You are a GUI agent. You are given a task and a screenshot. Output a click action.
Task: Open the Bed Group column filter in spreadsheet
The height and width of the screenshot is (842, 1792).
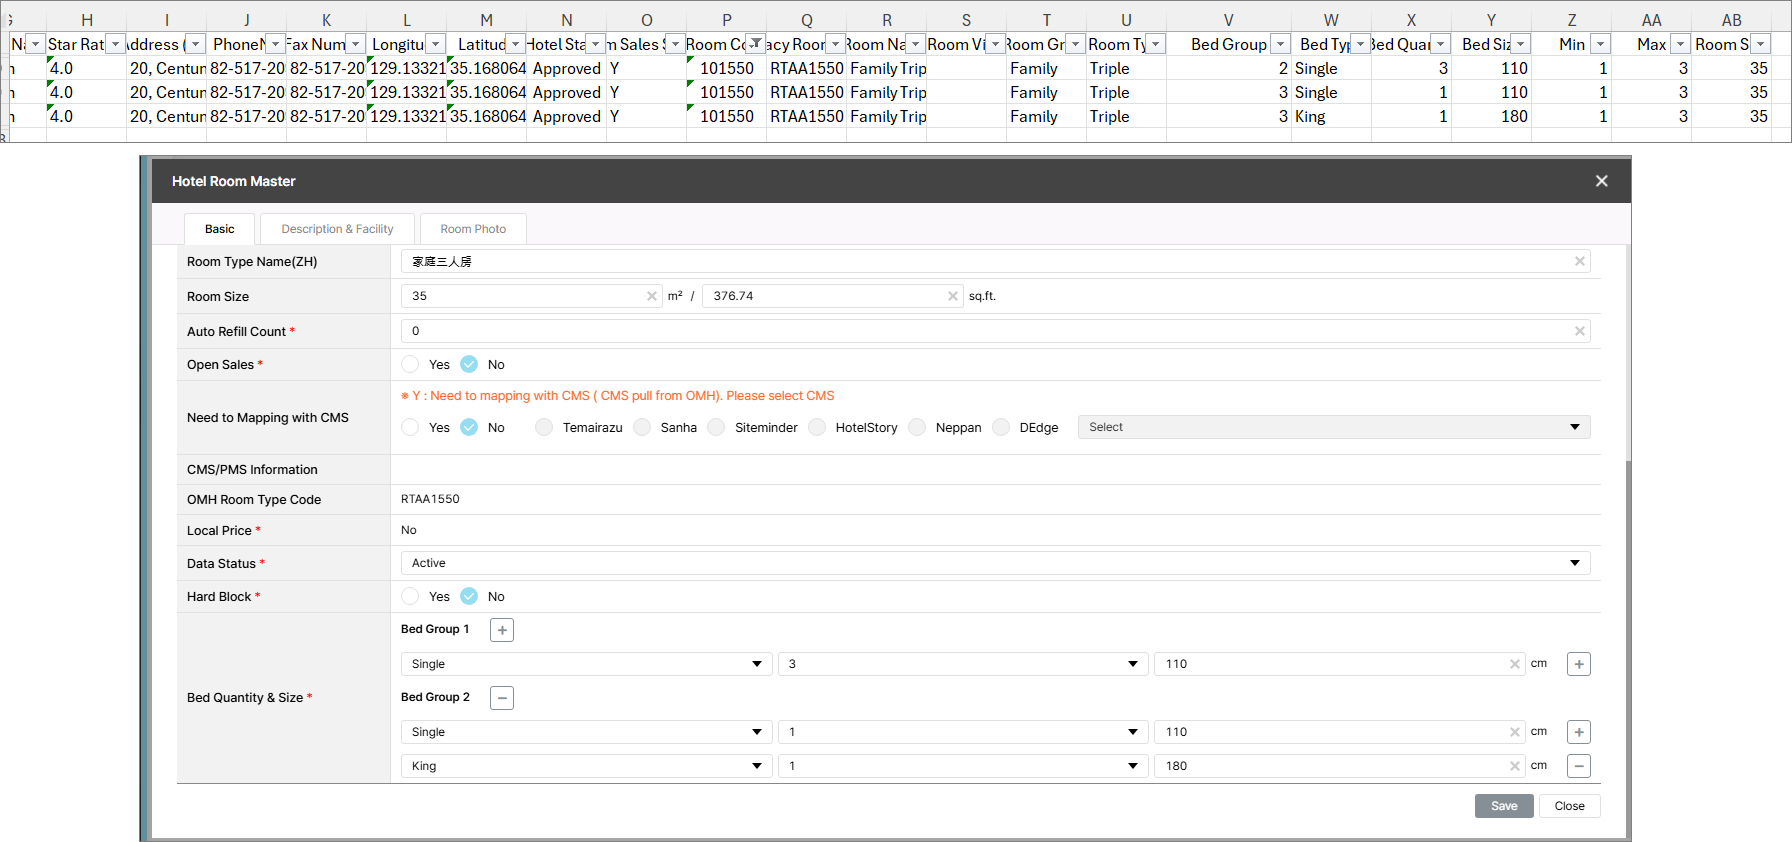click(x=1280, y=44)
